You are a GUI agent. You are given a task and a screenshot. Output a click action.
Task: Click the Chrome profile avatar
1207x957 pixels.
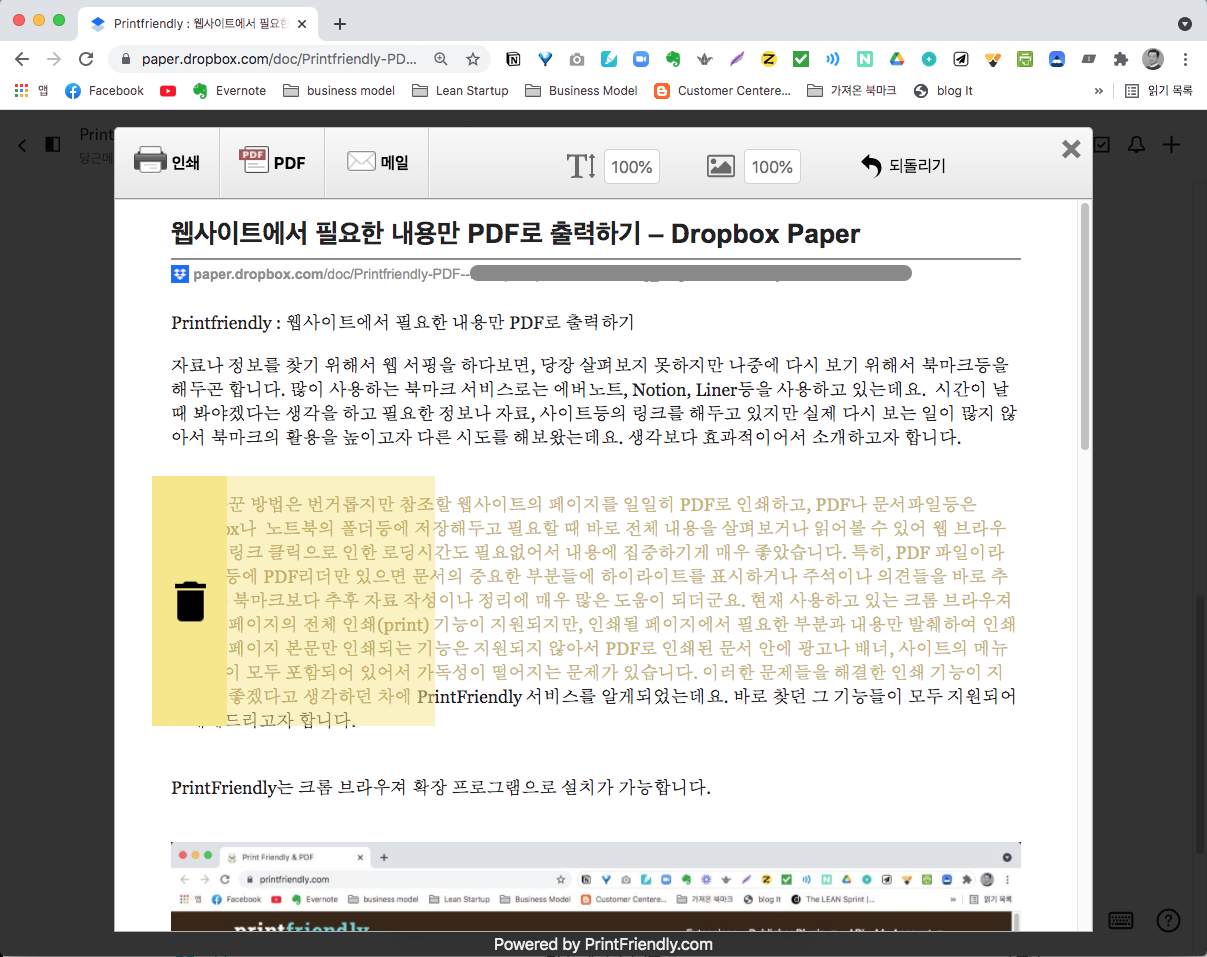pyautogui.click(x=1153, y=59)
